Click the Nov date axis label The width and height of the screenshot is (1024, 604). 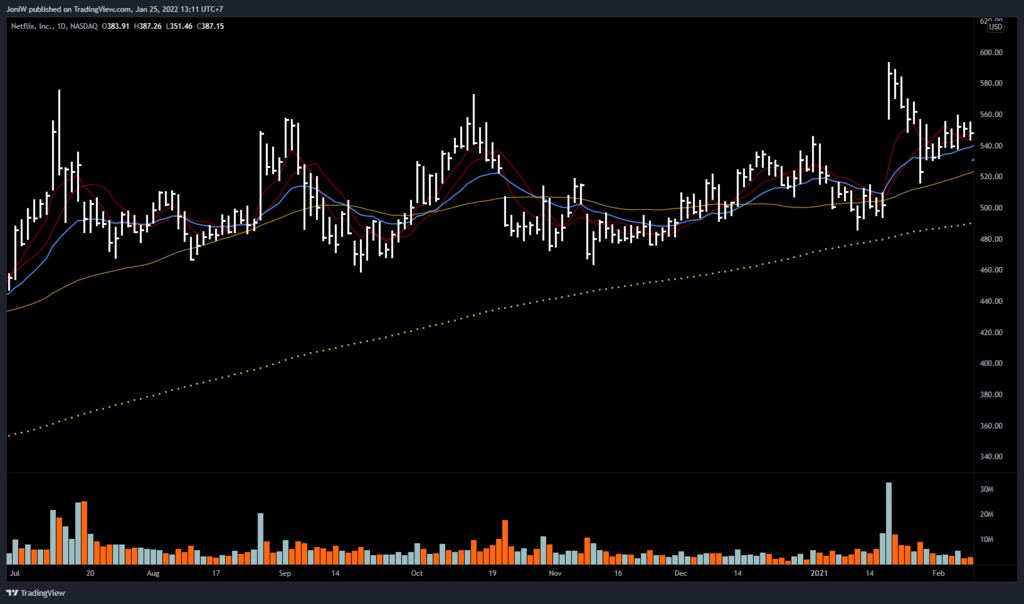pyautogui.click(x=556, y=575)
